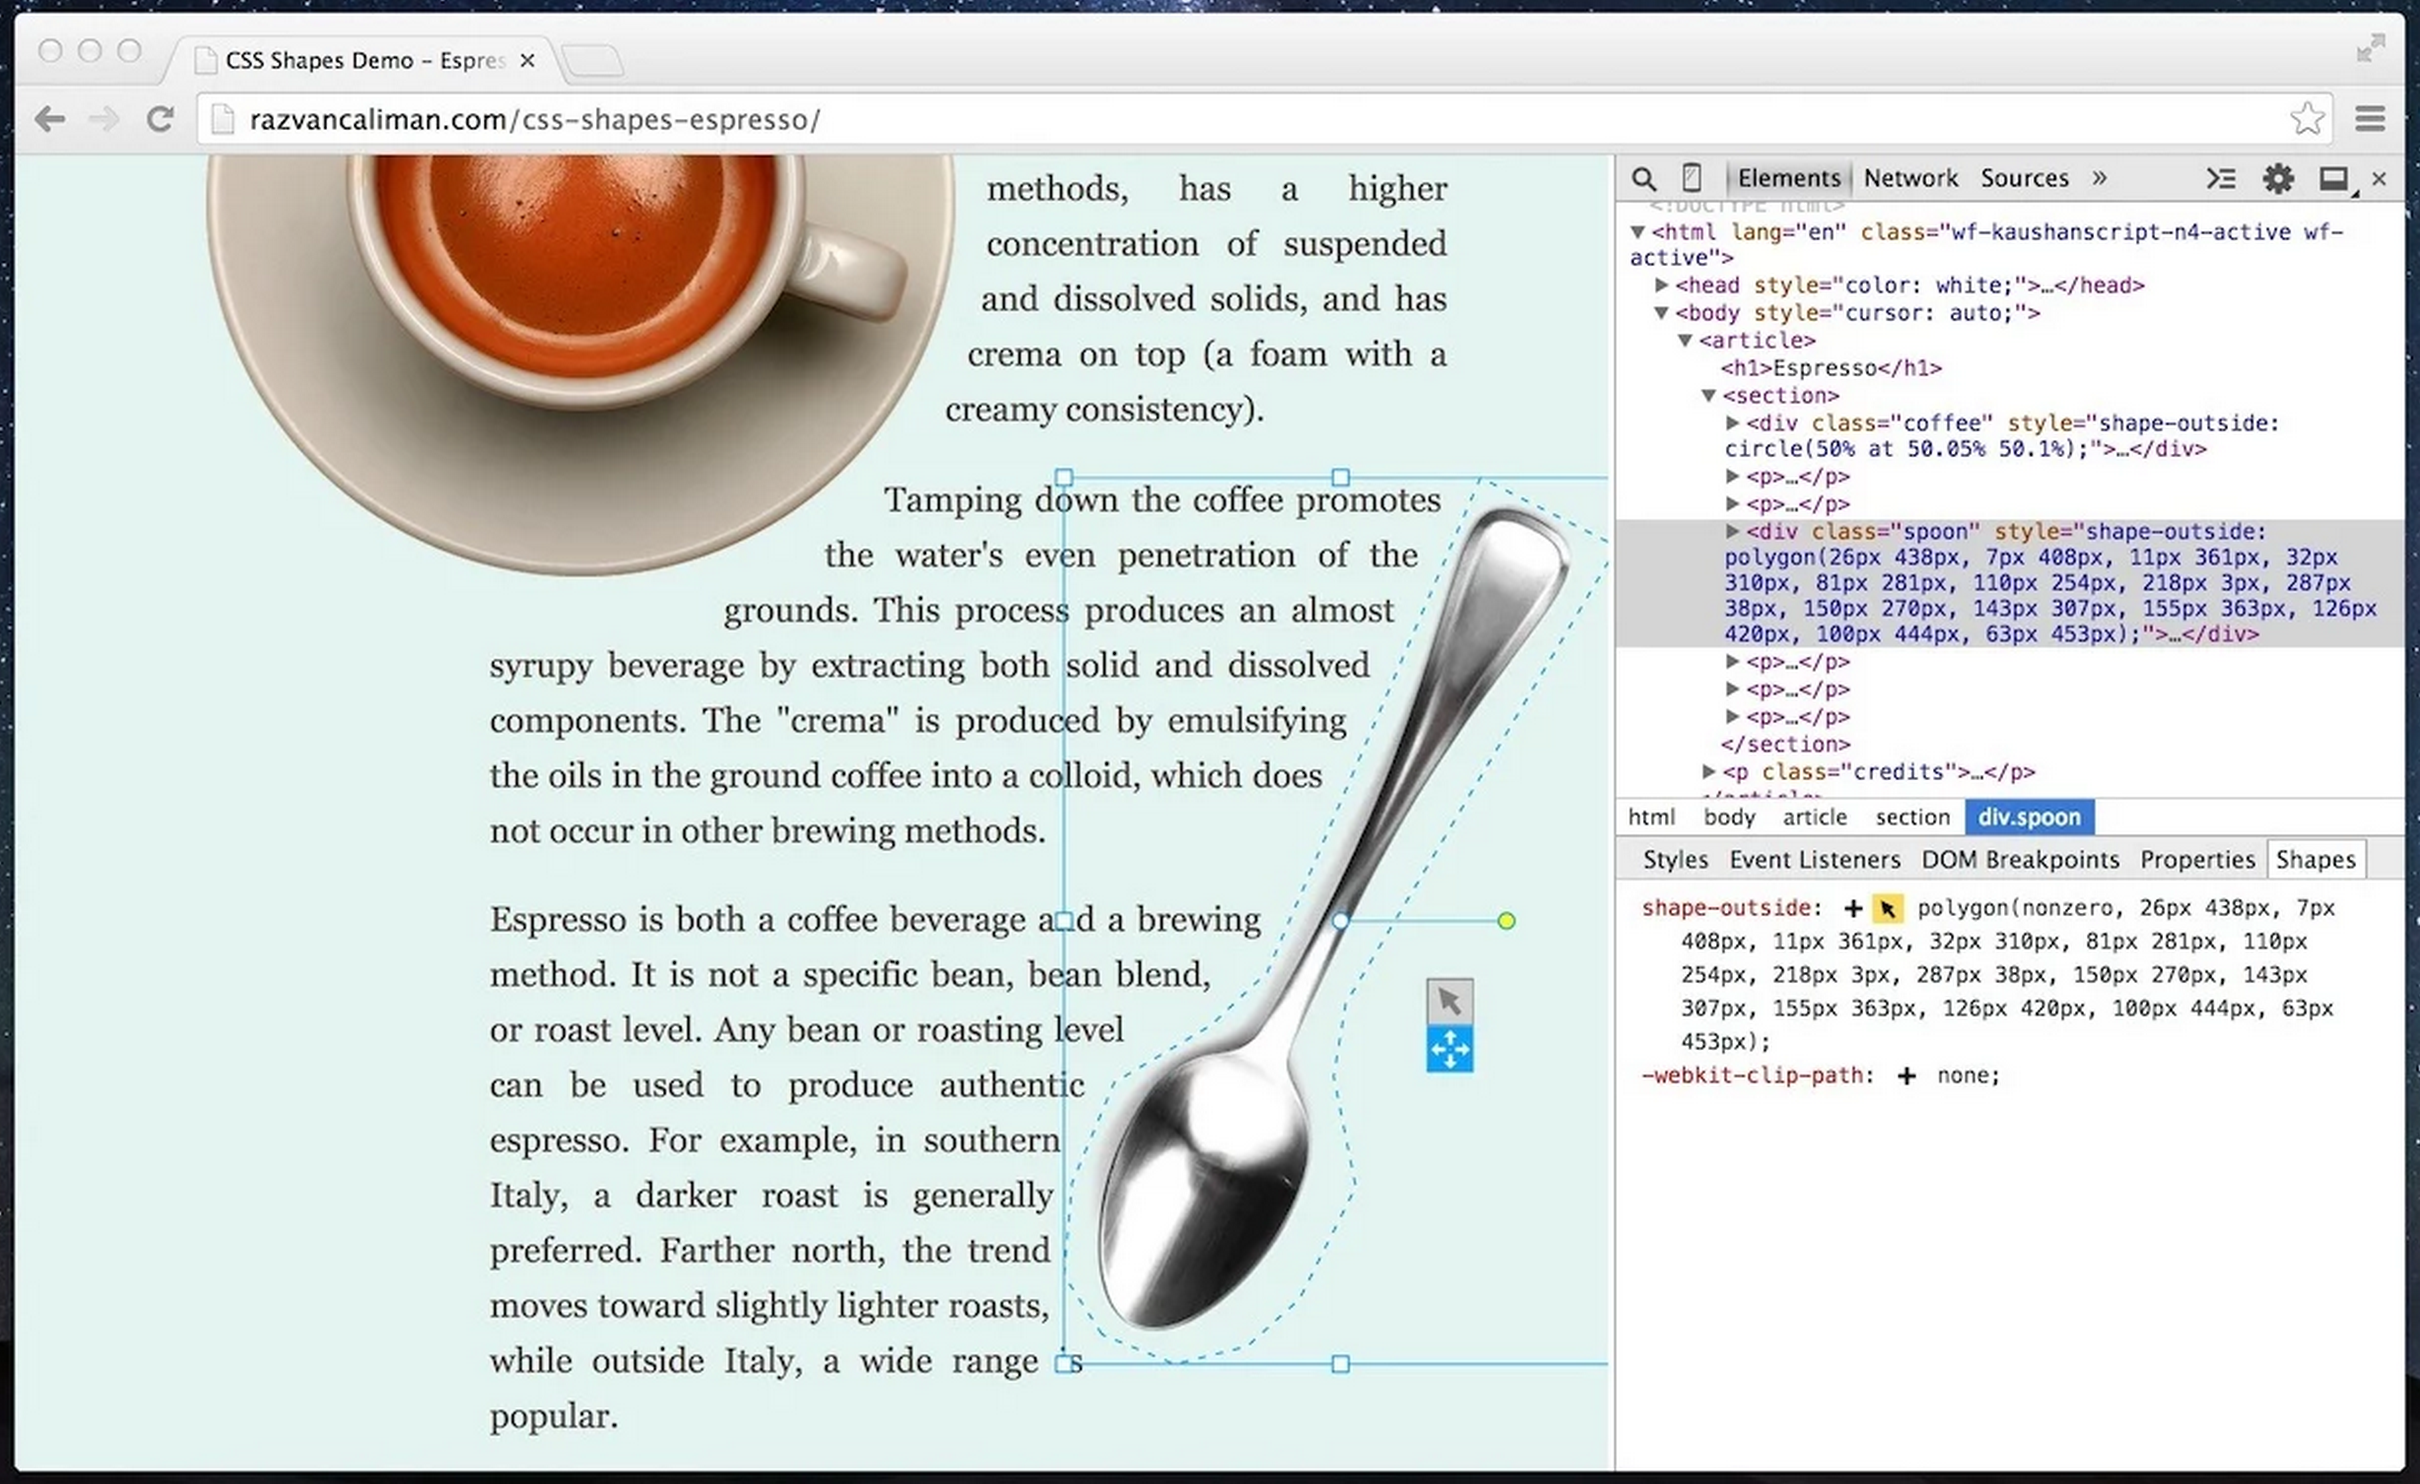
Task: Click the polygon value of shape-outside
Action: coord(2010,974)
